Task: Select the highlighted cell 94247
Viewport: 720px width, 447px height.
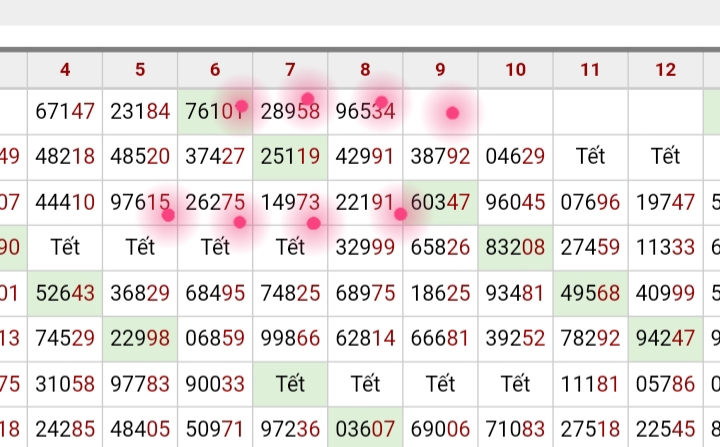Action: coord(665,338)
